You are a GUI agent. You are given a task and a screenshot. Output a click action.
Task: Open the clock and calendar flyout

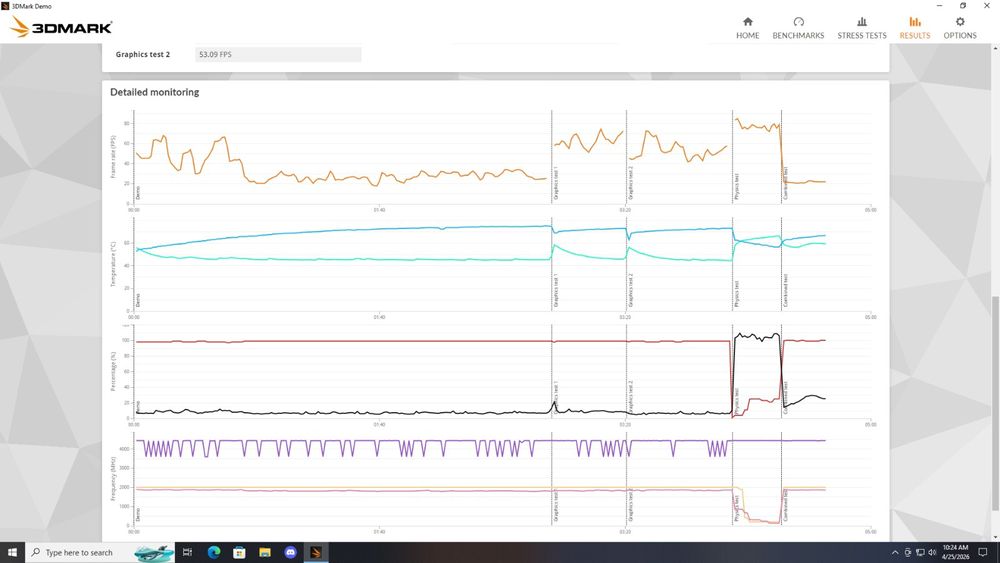point(955,552)
